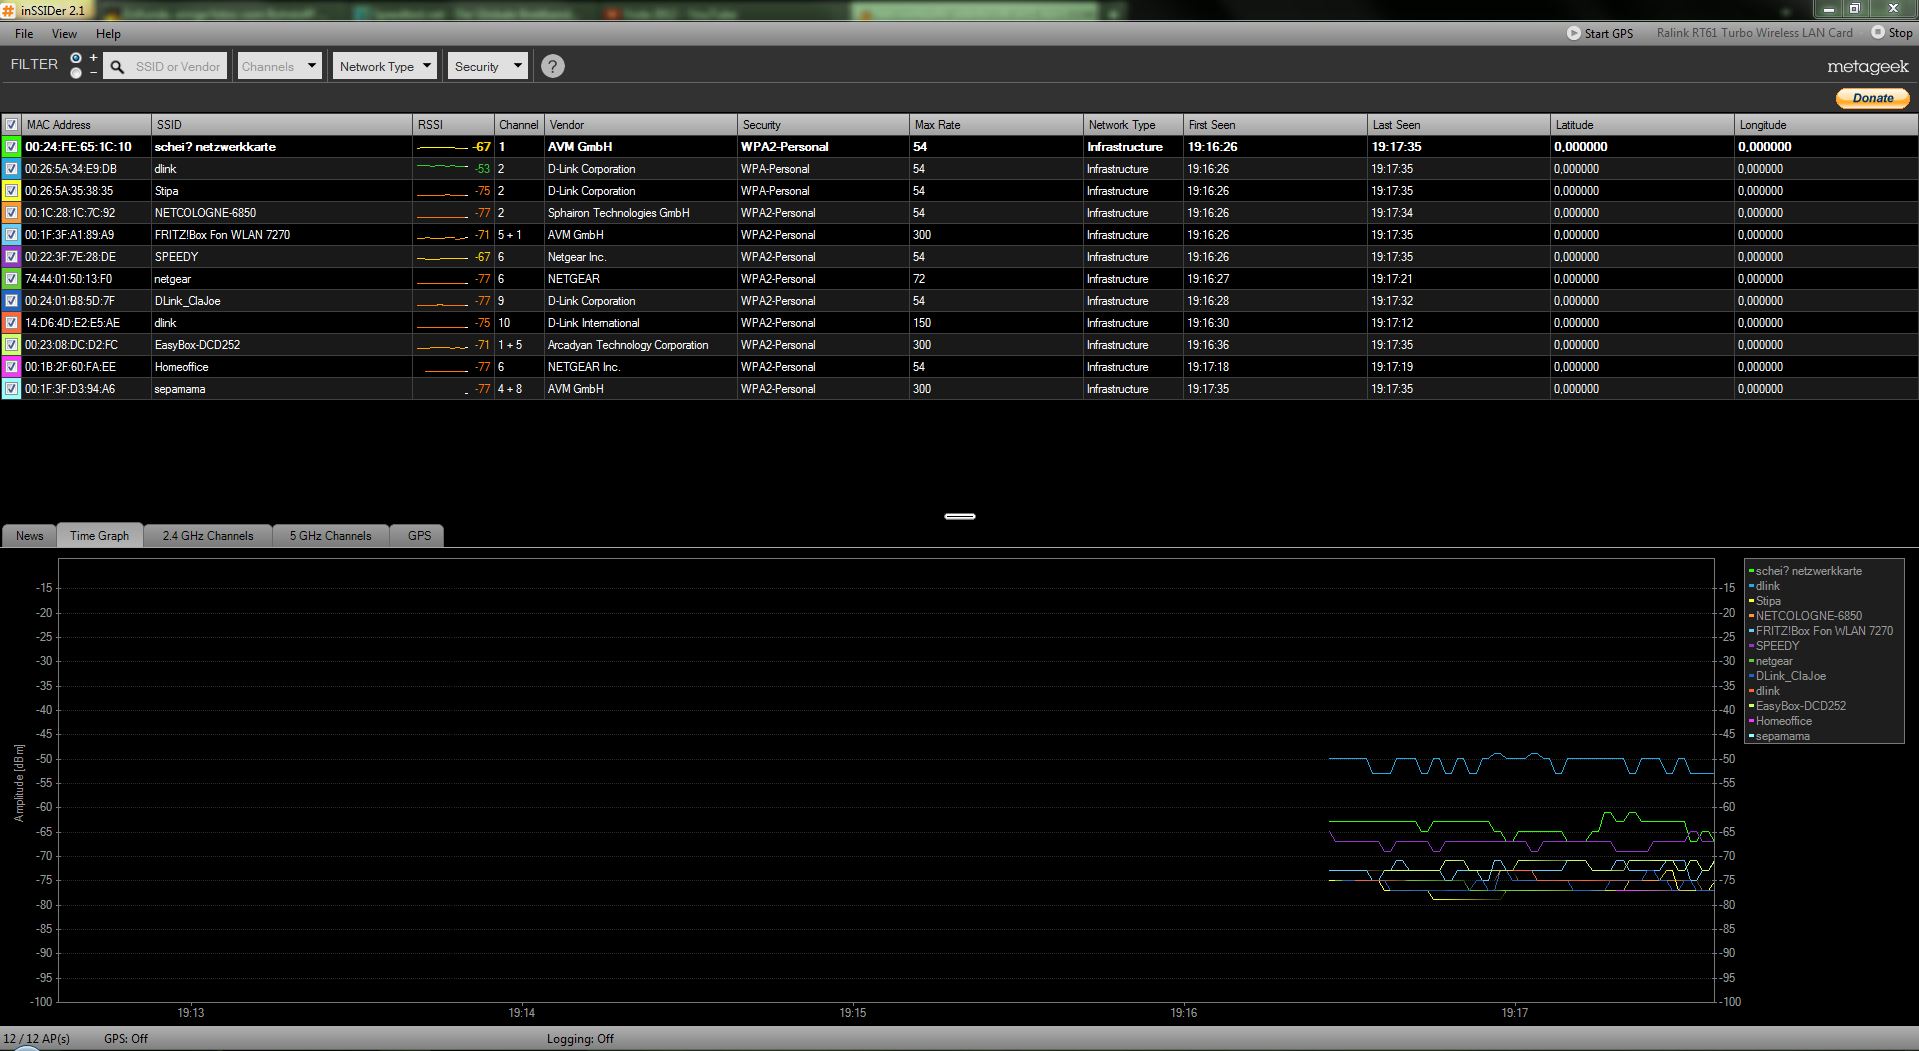Uncheck the DLink_ClaJoe network checkbox
The image size is (1919, 1051).
(x=11, y=301)
